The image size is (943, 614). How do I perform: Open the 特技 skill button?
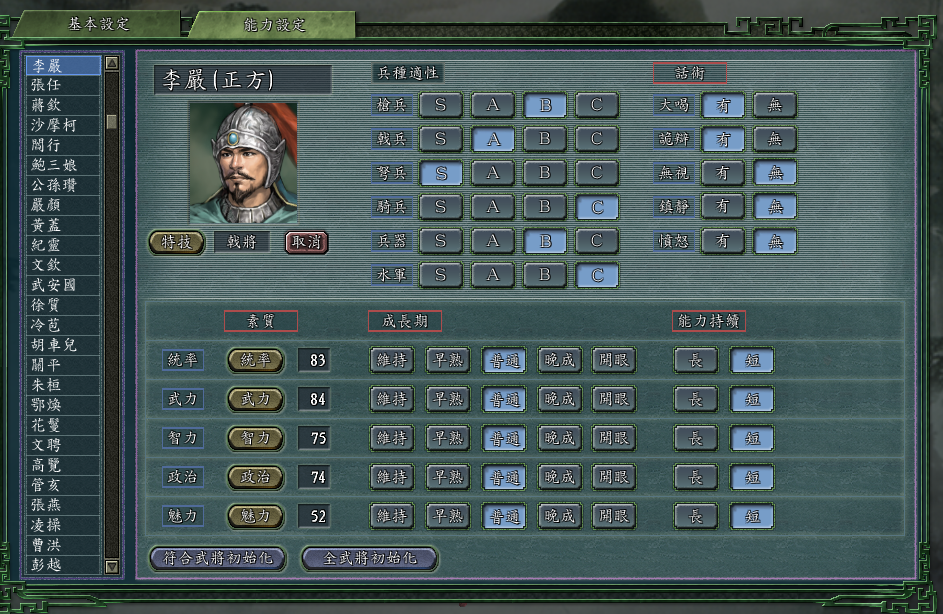coord(176,242)
